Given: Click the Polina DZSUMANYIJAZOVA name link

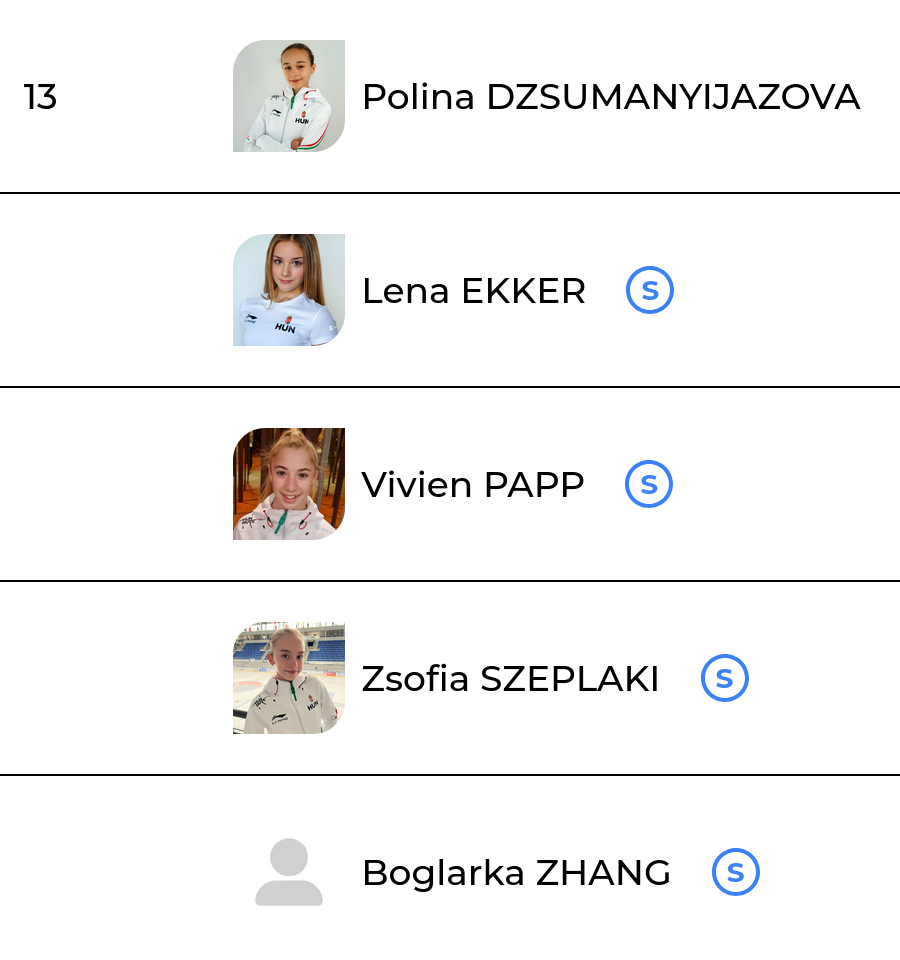Looking at the screenshot, I should 610,97.
